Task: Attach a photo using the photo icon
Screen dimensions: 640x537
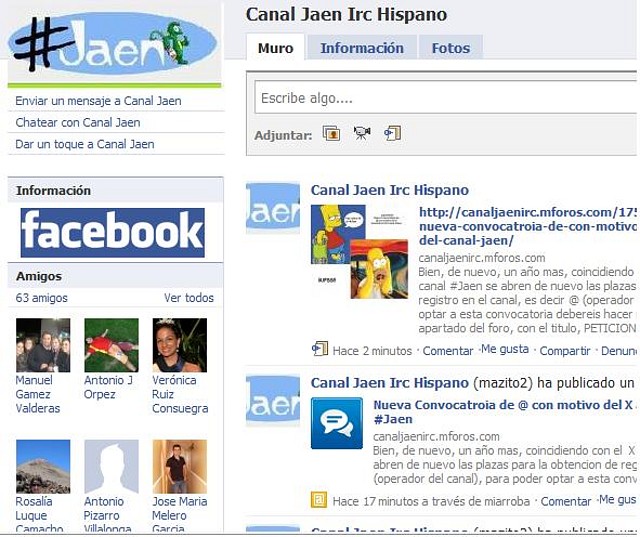Action: [331, 133]
